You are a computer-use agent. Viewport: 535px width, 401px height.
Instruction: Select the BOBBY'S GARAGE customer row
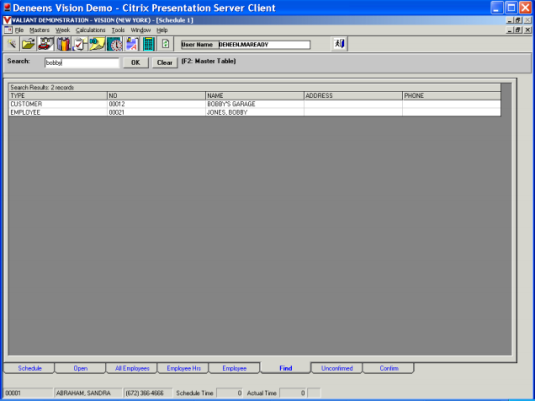coord(255,104)
